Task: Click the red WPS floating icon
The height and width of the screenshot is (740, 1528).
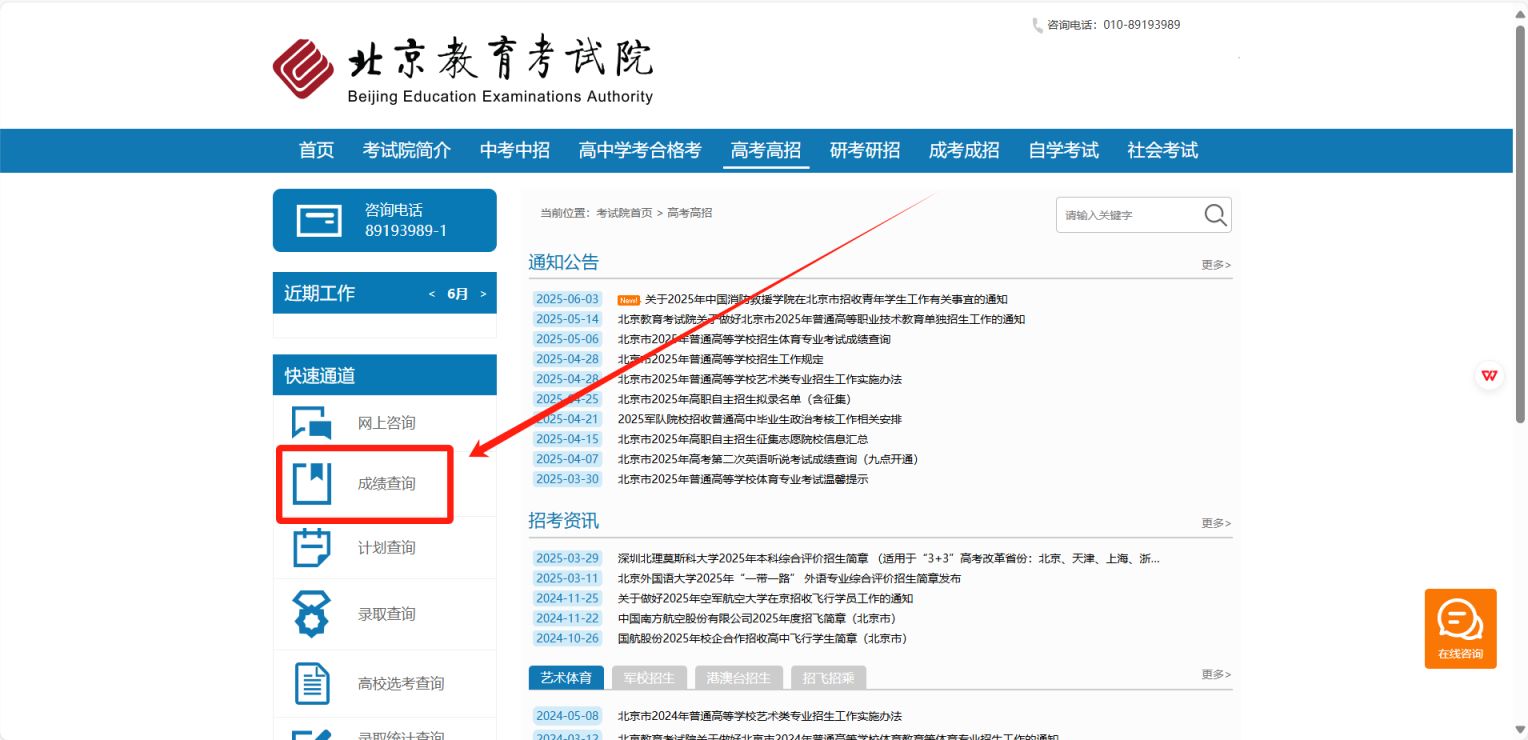Action: [x=1490, y=376]
